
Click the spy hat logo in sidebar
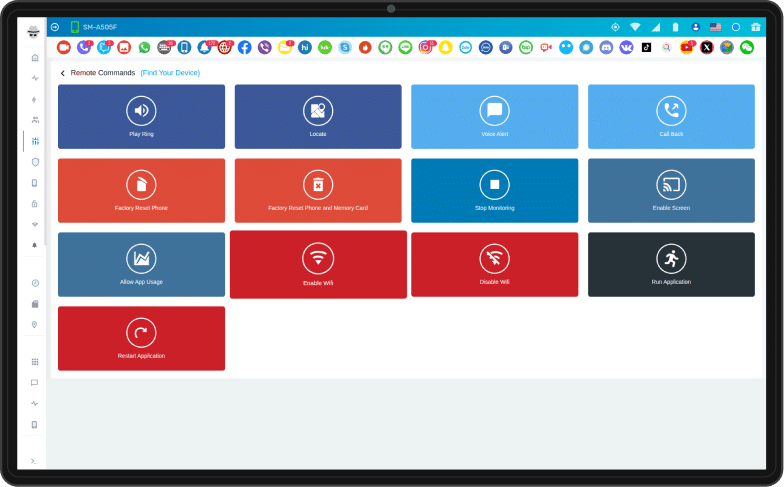pyautogui.click(x=34, y=31)
